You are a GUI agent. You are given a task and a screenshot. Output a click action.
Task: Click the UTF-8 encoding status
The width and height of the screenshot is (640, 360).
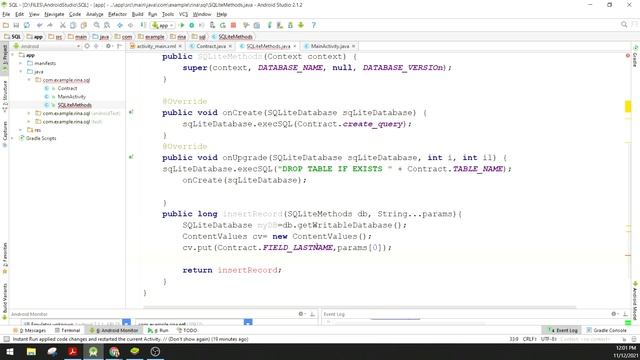[549, 339]
